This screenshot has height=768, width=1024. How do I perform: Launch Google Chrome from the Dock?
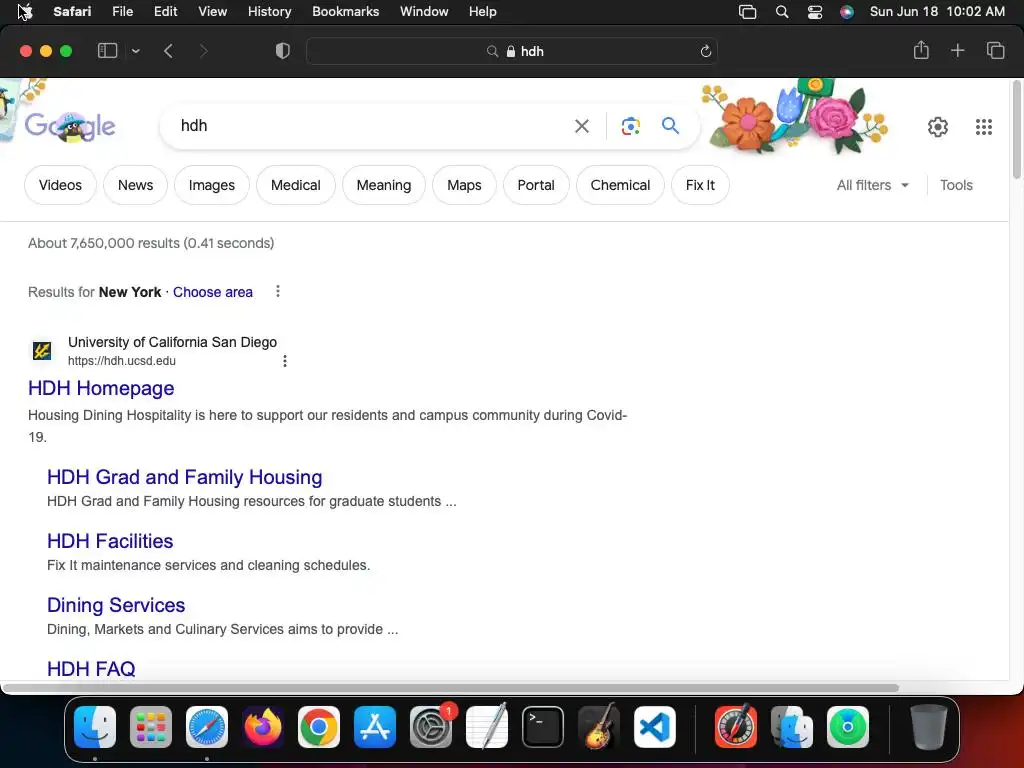pyautogui.click(x=319, y=727)
